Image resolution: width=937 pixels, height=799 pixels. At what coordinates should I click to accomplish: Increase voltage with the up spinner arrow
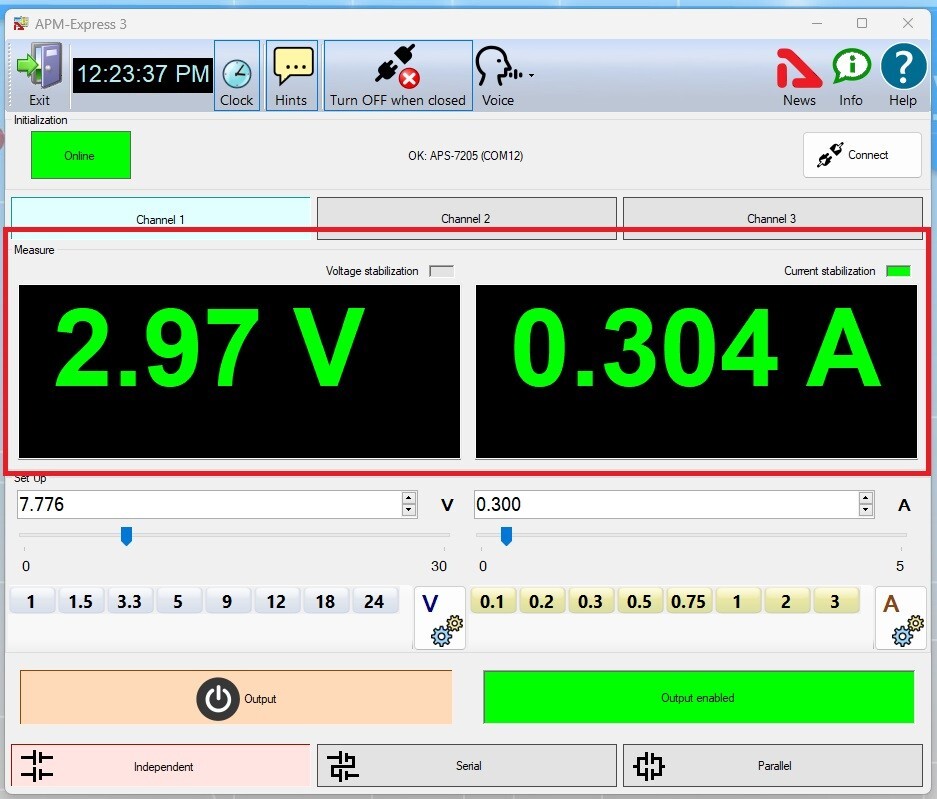tap(408, 498)
